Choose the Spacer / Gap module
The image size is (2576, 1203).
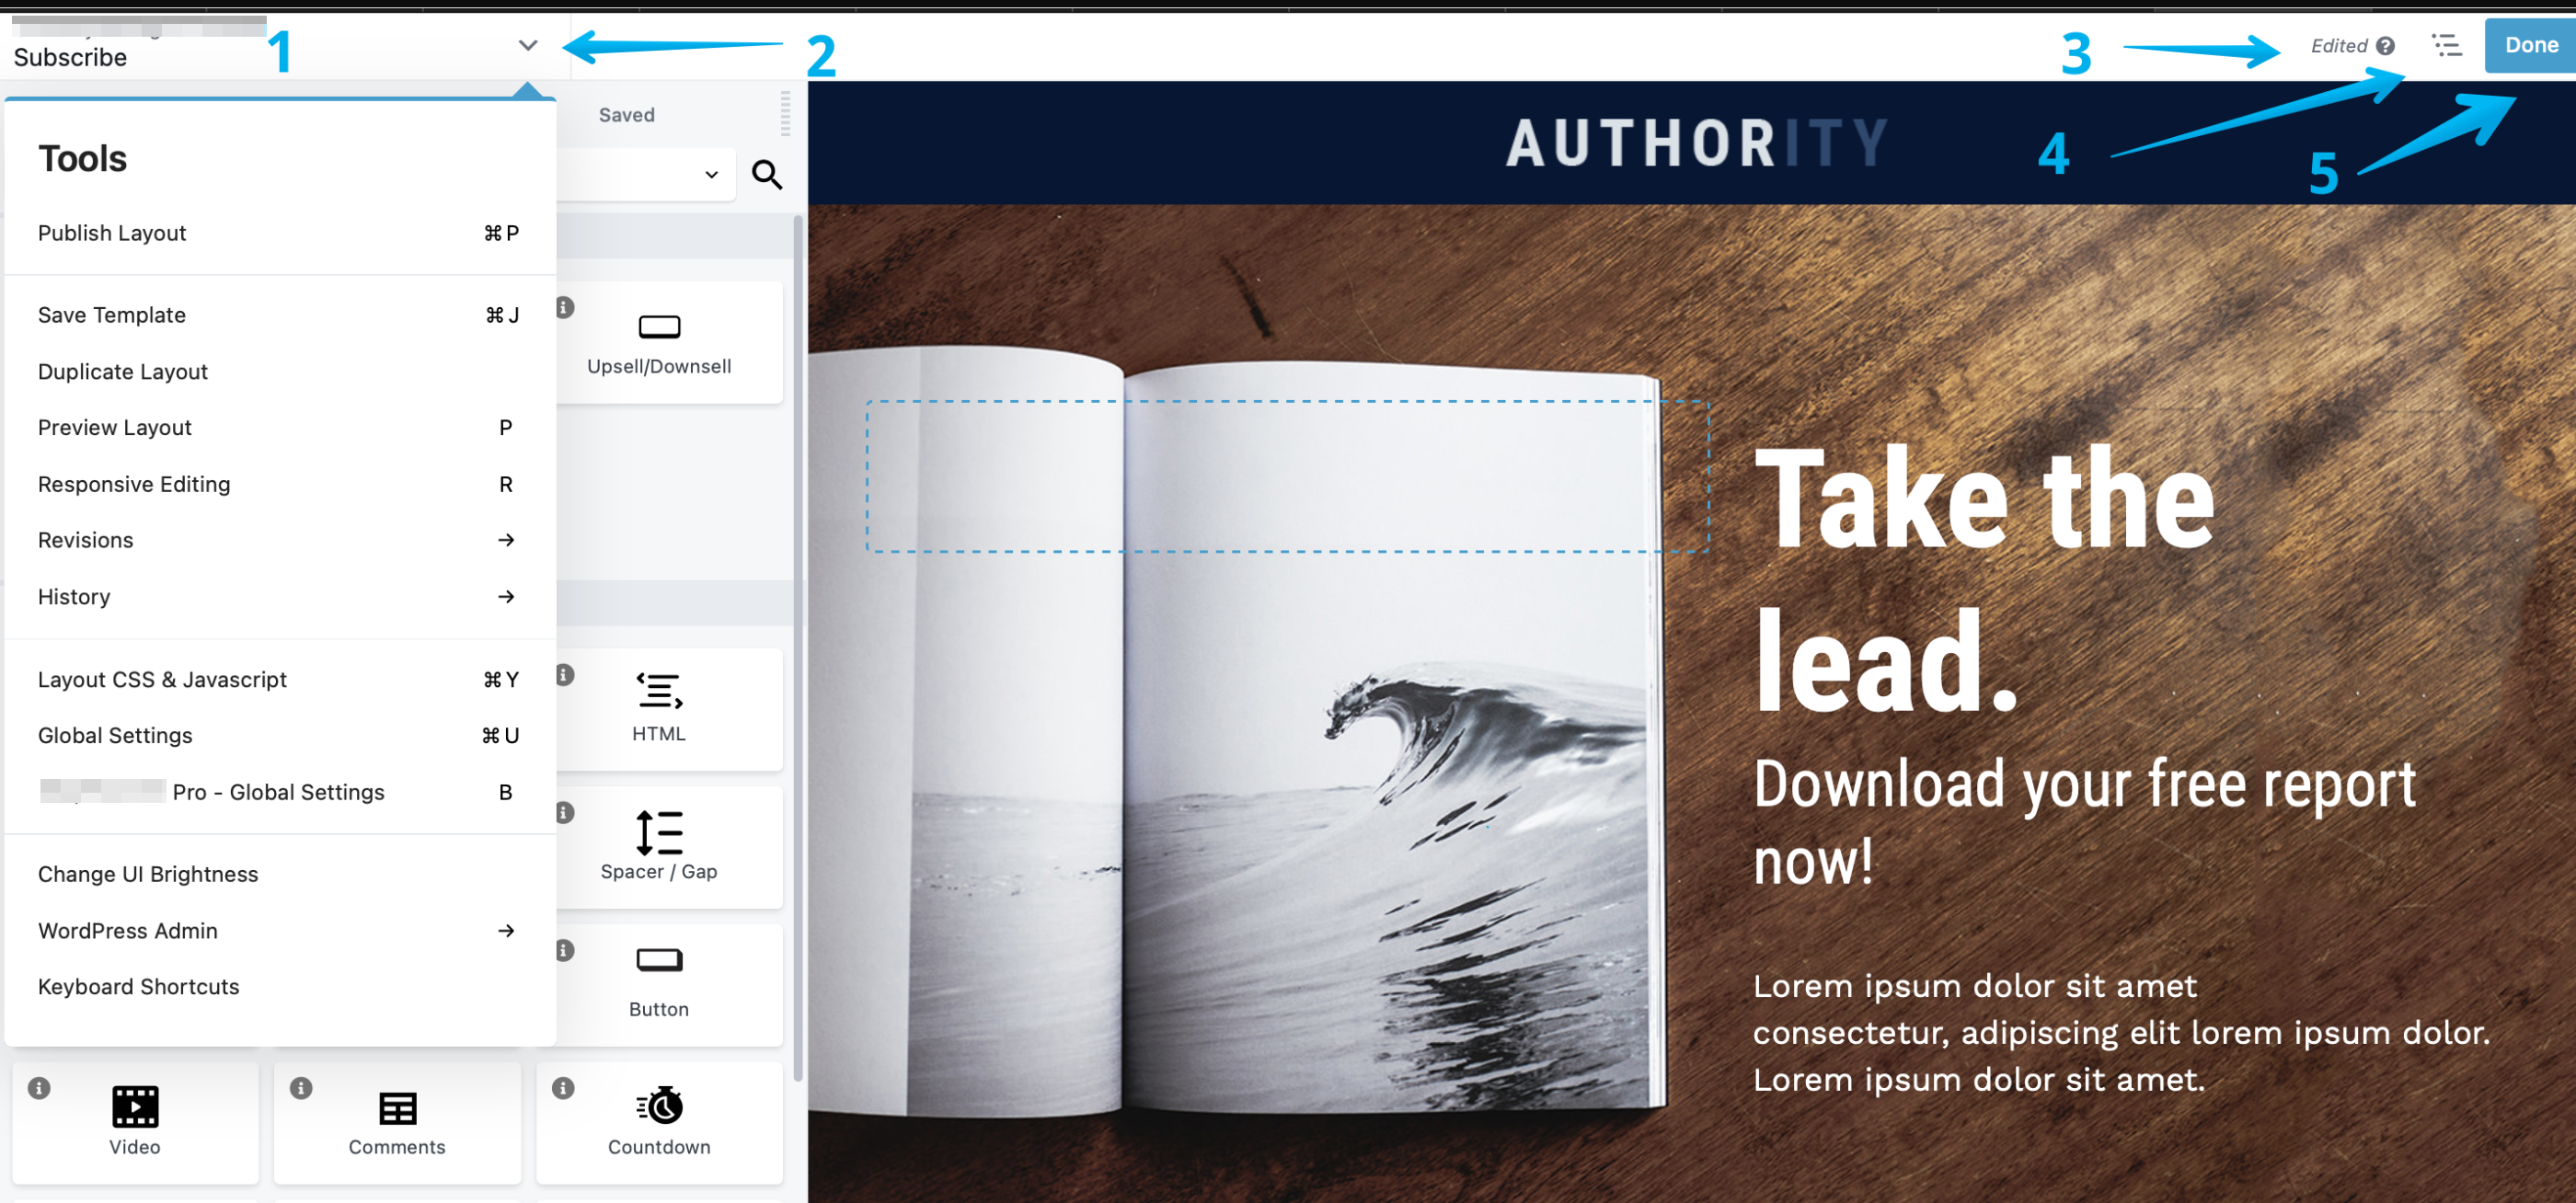(659, 846)
